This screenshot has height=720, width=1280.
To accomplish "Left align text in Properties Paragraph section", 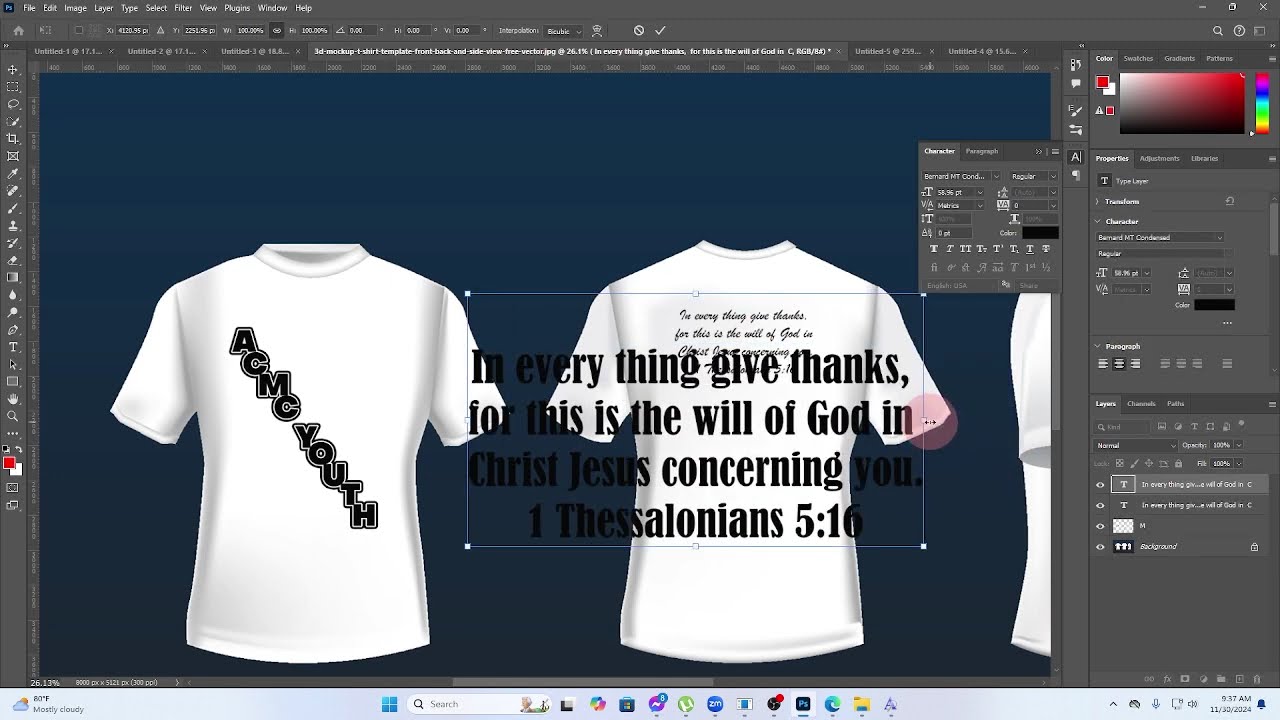I will pos(1103,364).
